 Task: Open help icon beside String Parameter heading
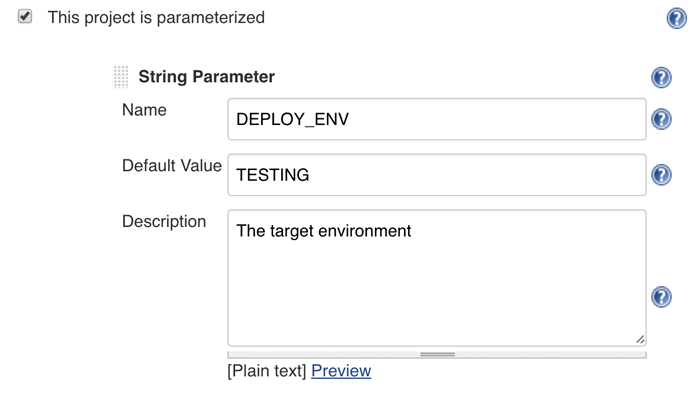(x=661, y=77)
